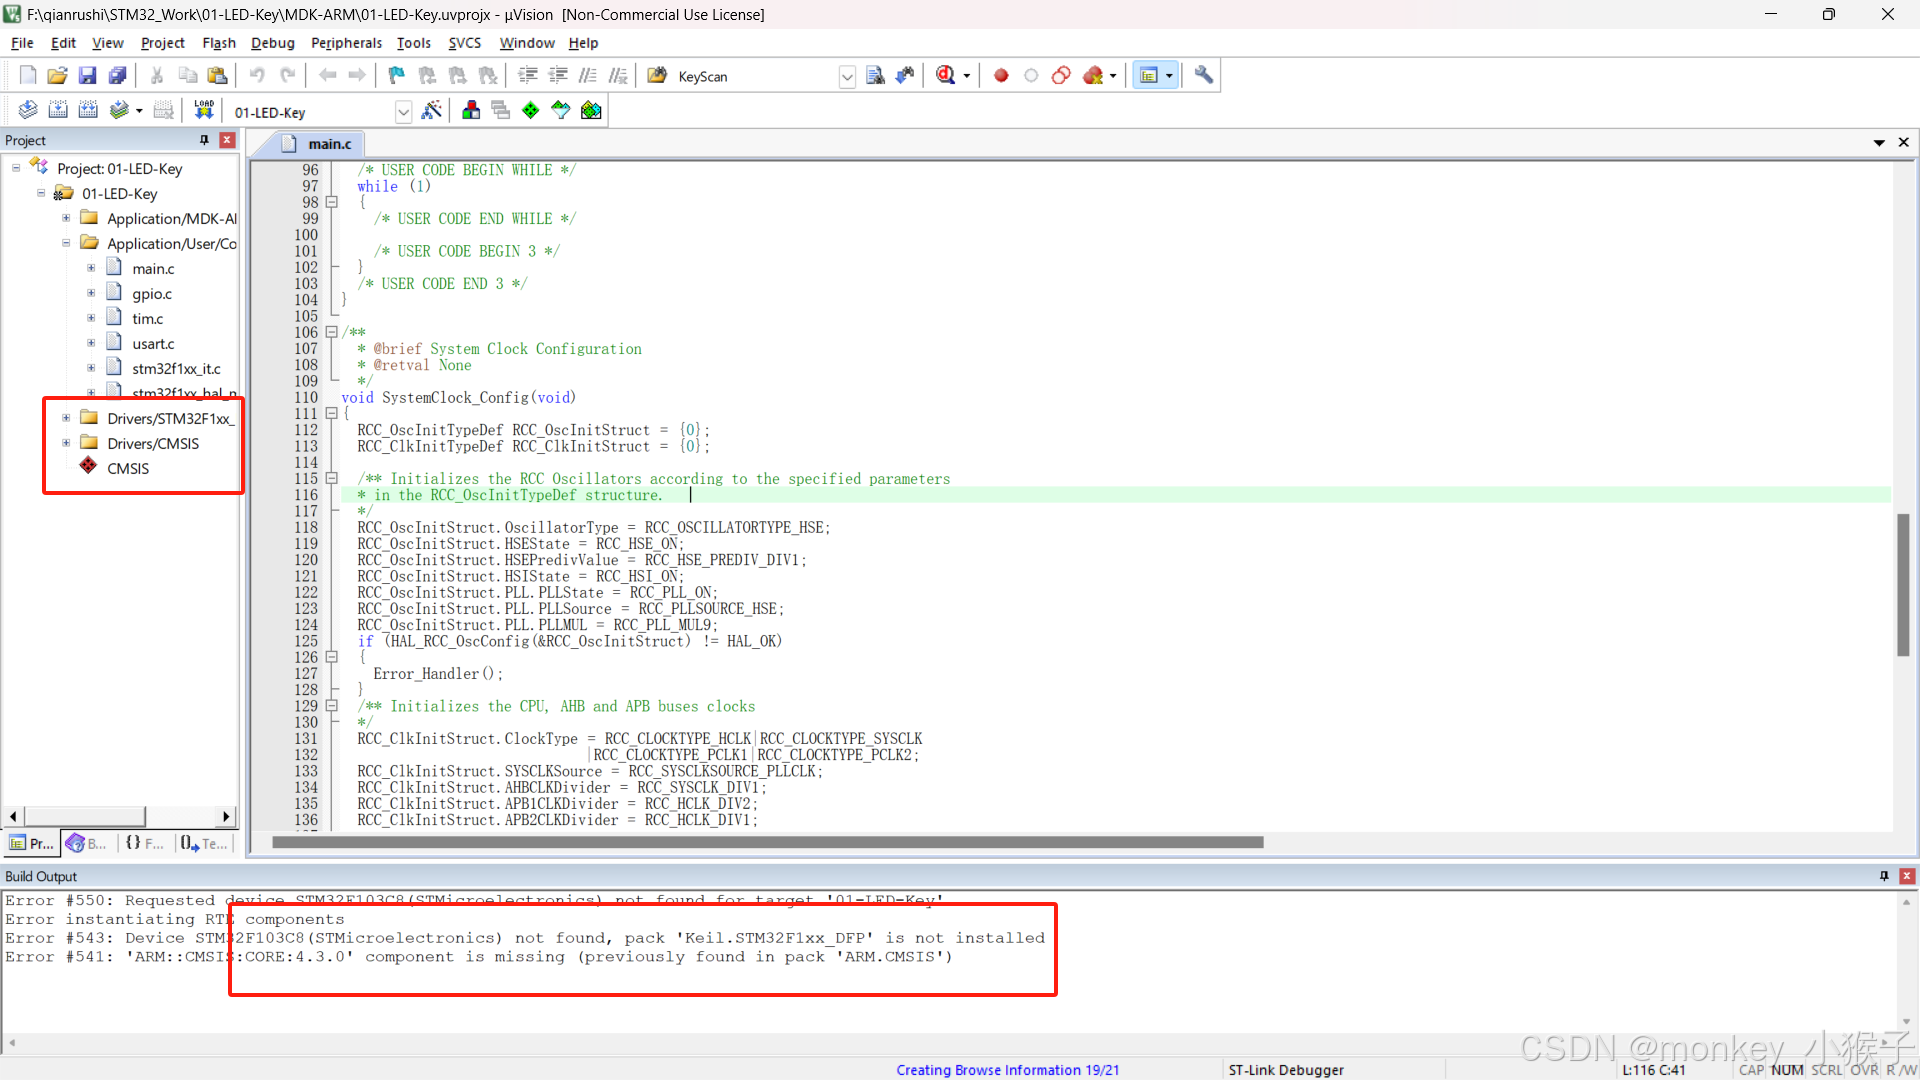Open the Flash menu
Screen dimensions: 1920x1080
pyautogui.click(x=218, y=43)
